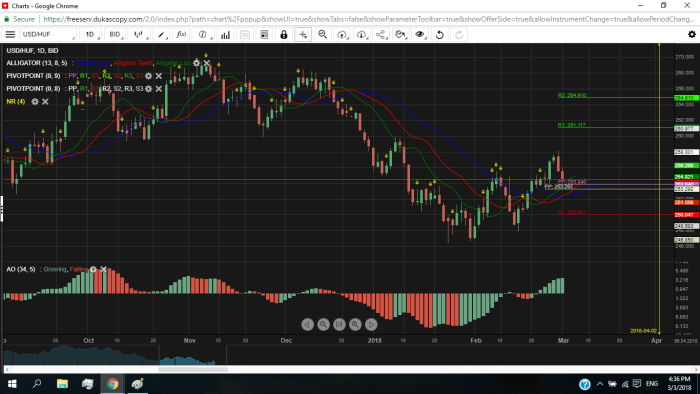
Task: Expand the BID offer side dropdown
Action: coord(115,34)
